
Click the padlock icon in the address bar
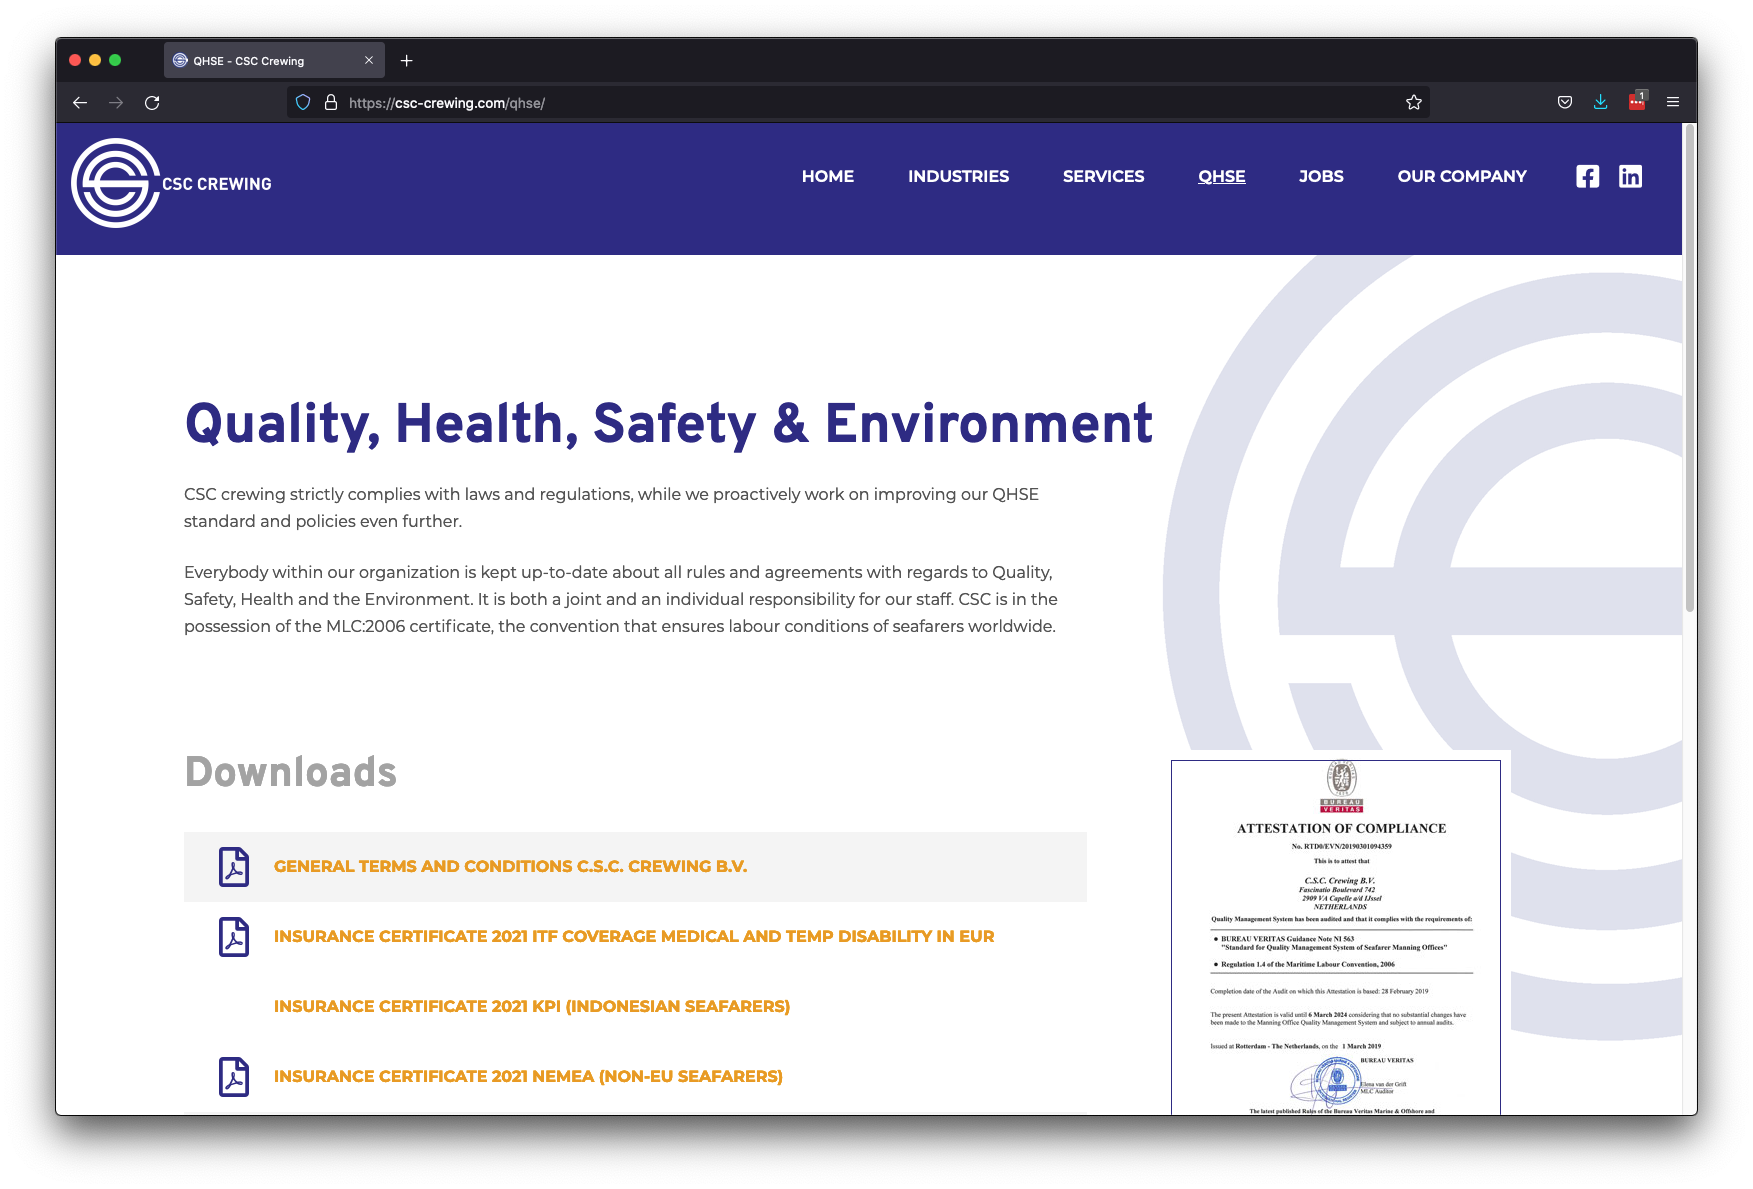[x=330, y=102]
